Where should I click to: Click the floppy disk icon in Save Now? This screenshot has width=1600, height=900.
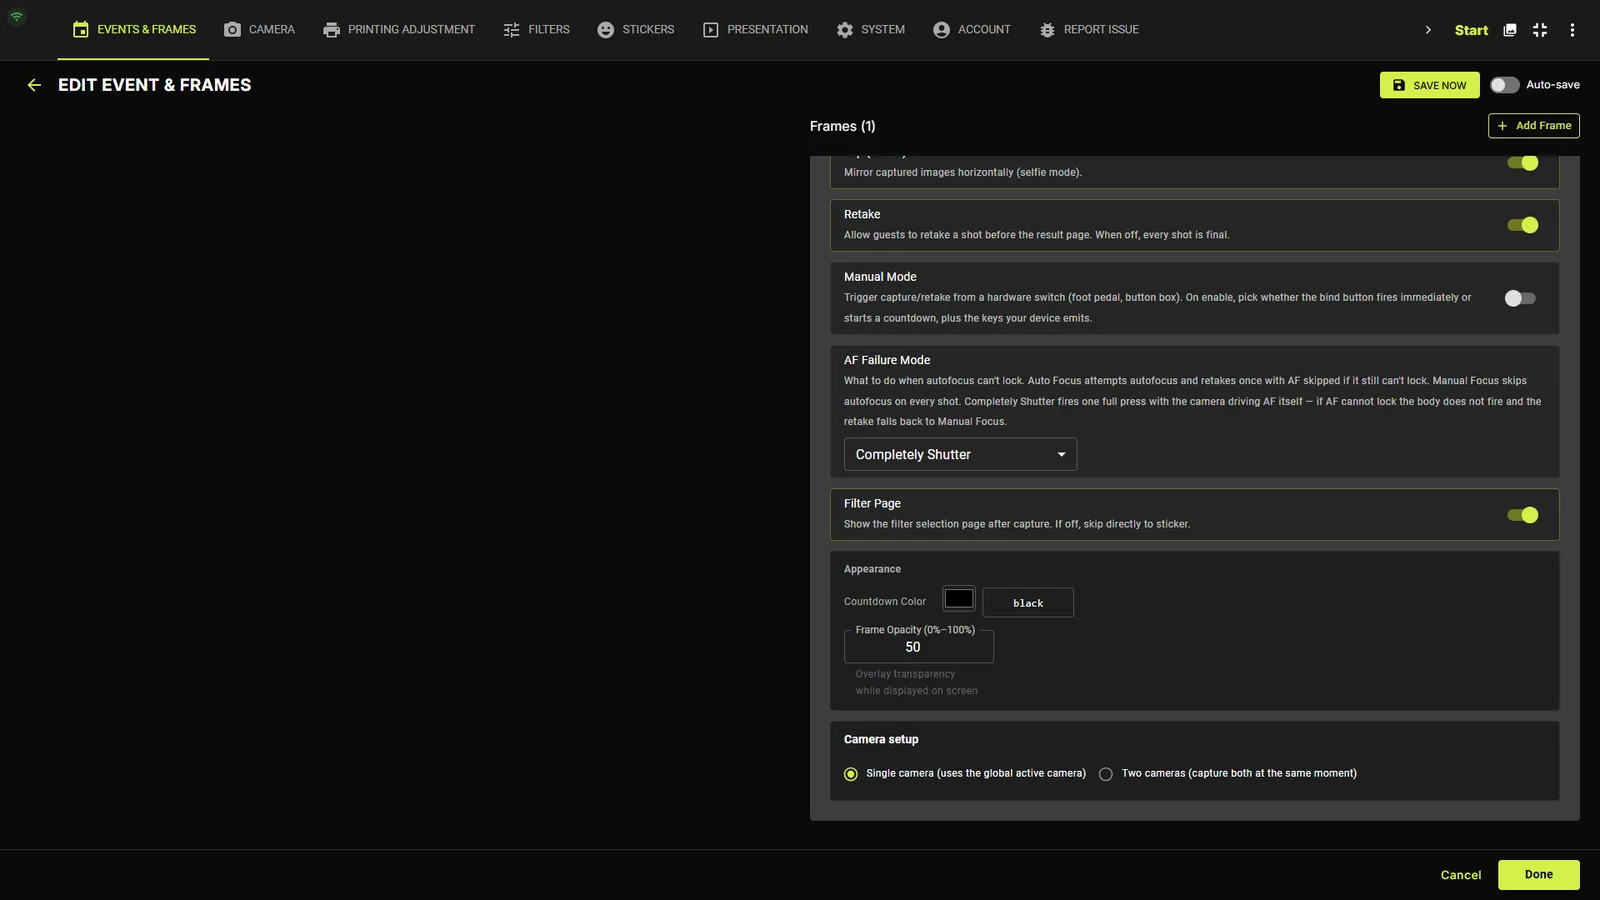[1399, 85]
